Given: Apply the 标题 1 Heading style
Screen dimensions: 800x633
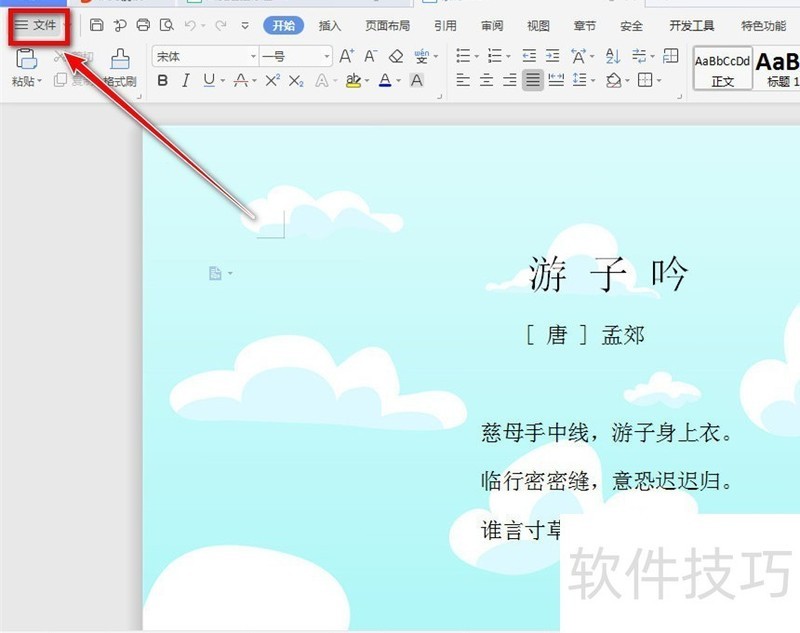Looking at the screenshot, I should [778, 68].
